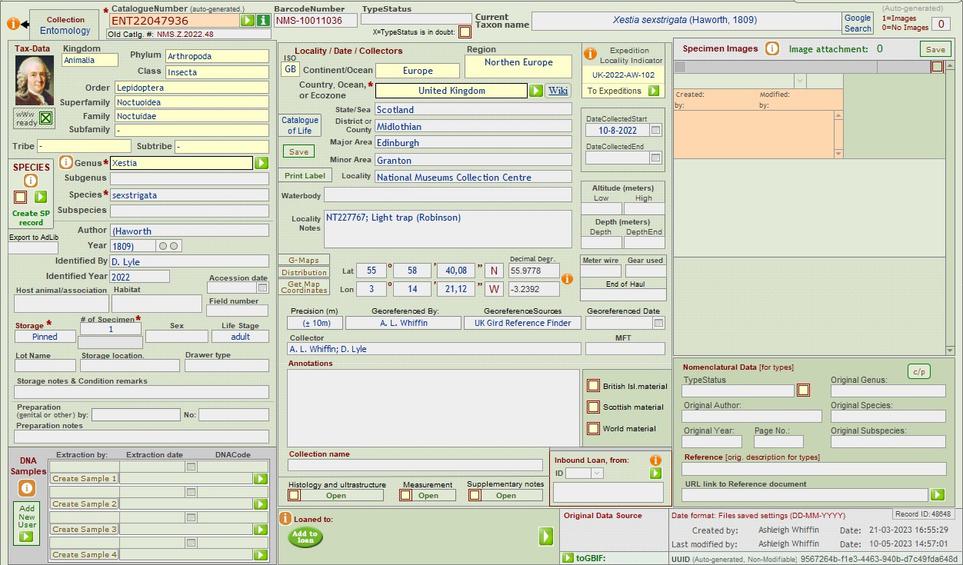Click the Google Search button
Viewport: 963px width, 565px height.
click(x=857, y=23)
